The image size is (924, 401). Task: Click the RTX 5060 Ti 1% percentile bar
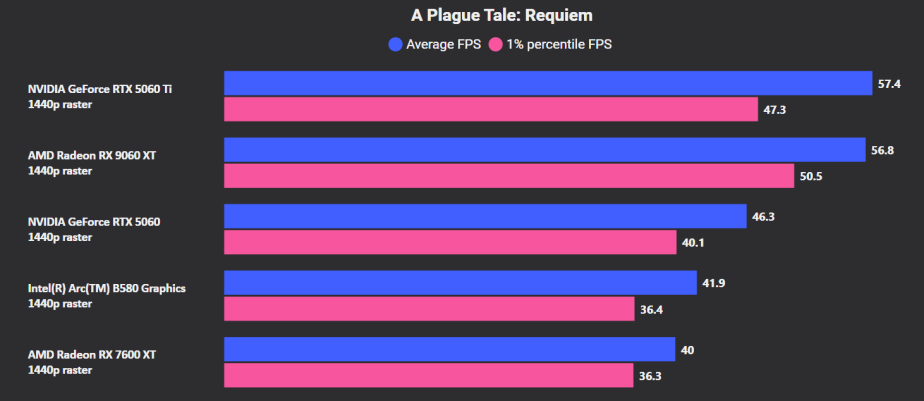click(x=491, y=109)
